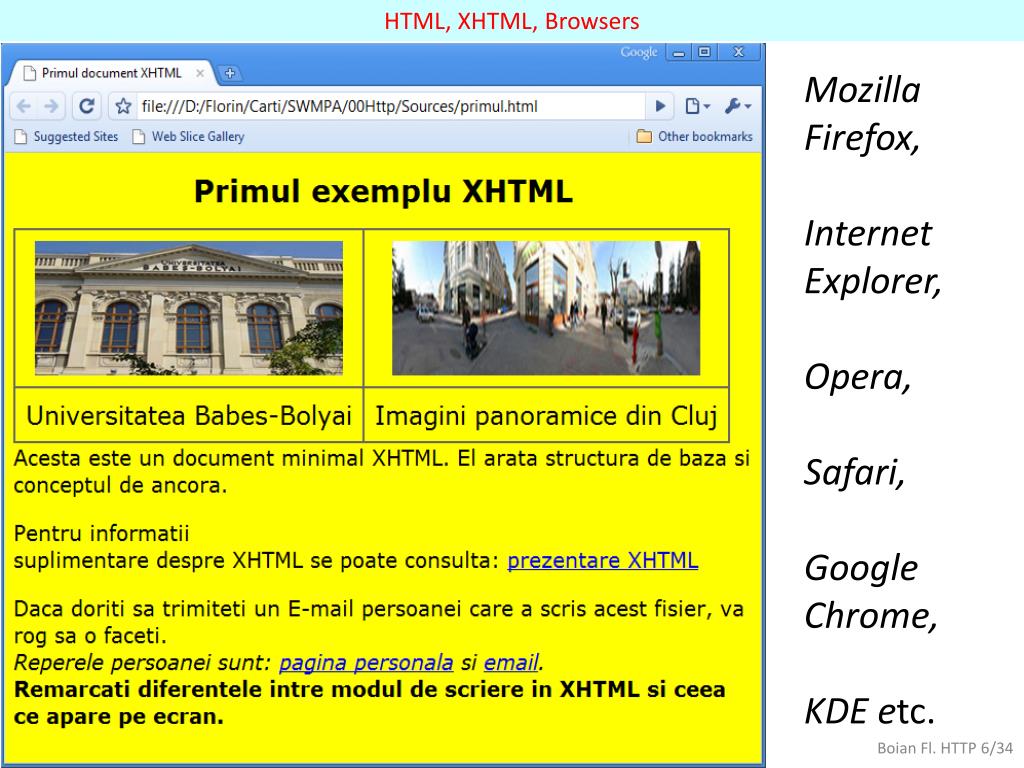The width and height of the screenshot is (1024, 768).
Task: Click the 'prezentare XHTML' link
Action: [602, 560]
